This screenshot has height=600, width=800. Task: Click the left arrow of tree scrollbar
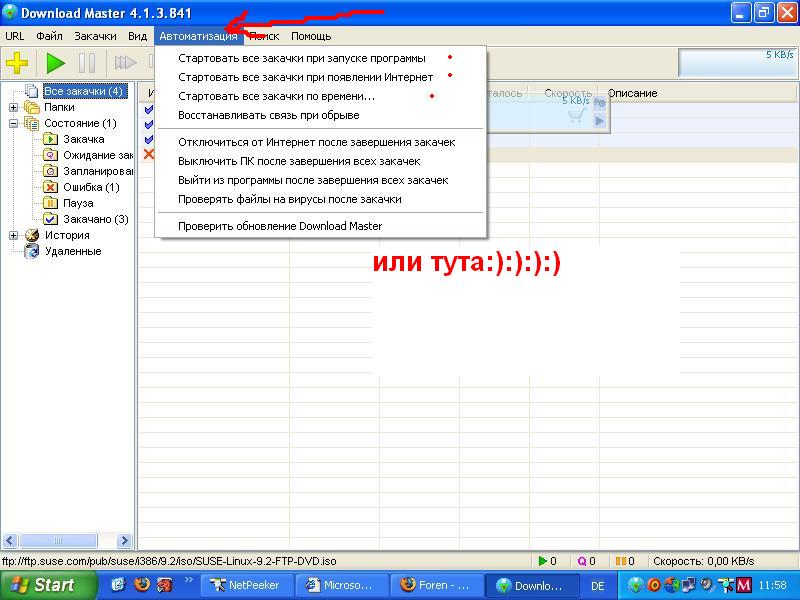coord(10,540)
